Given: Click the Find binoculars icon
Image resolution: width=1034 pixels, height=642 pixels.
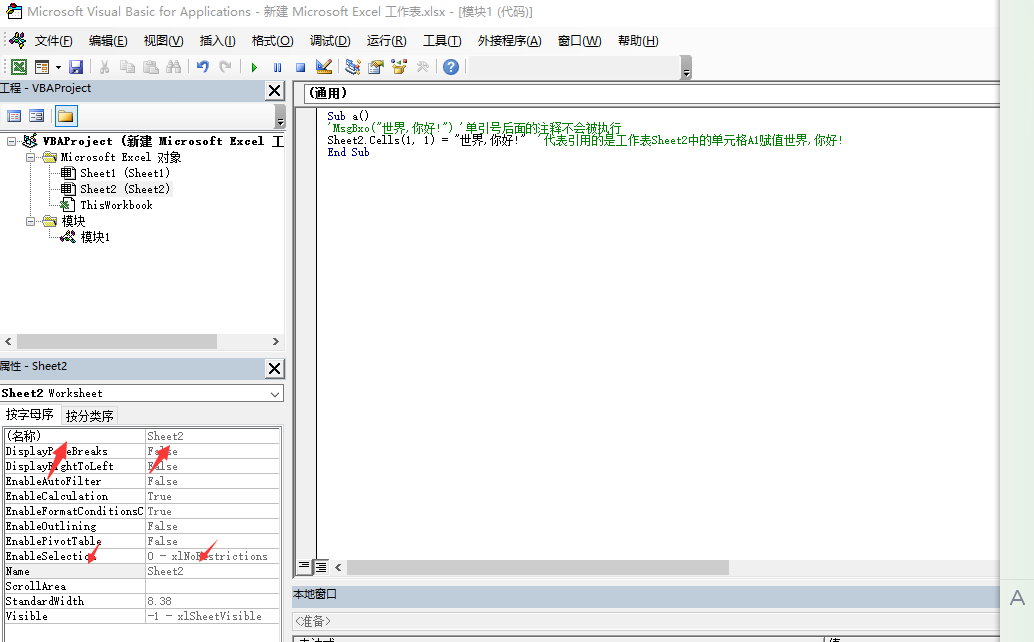Looking at the screenshot, I should click(173, 67).
